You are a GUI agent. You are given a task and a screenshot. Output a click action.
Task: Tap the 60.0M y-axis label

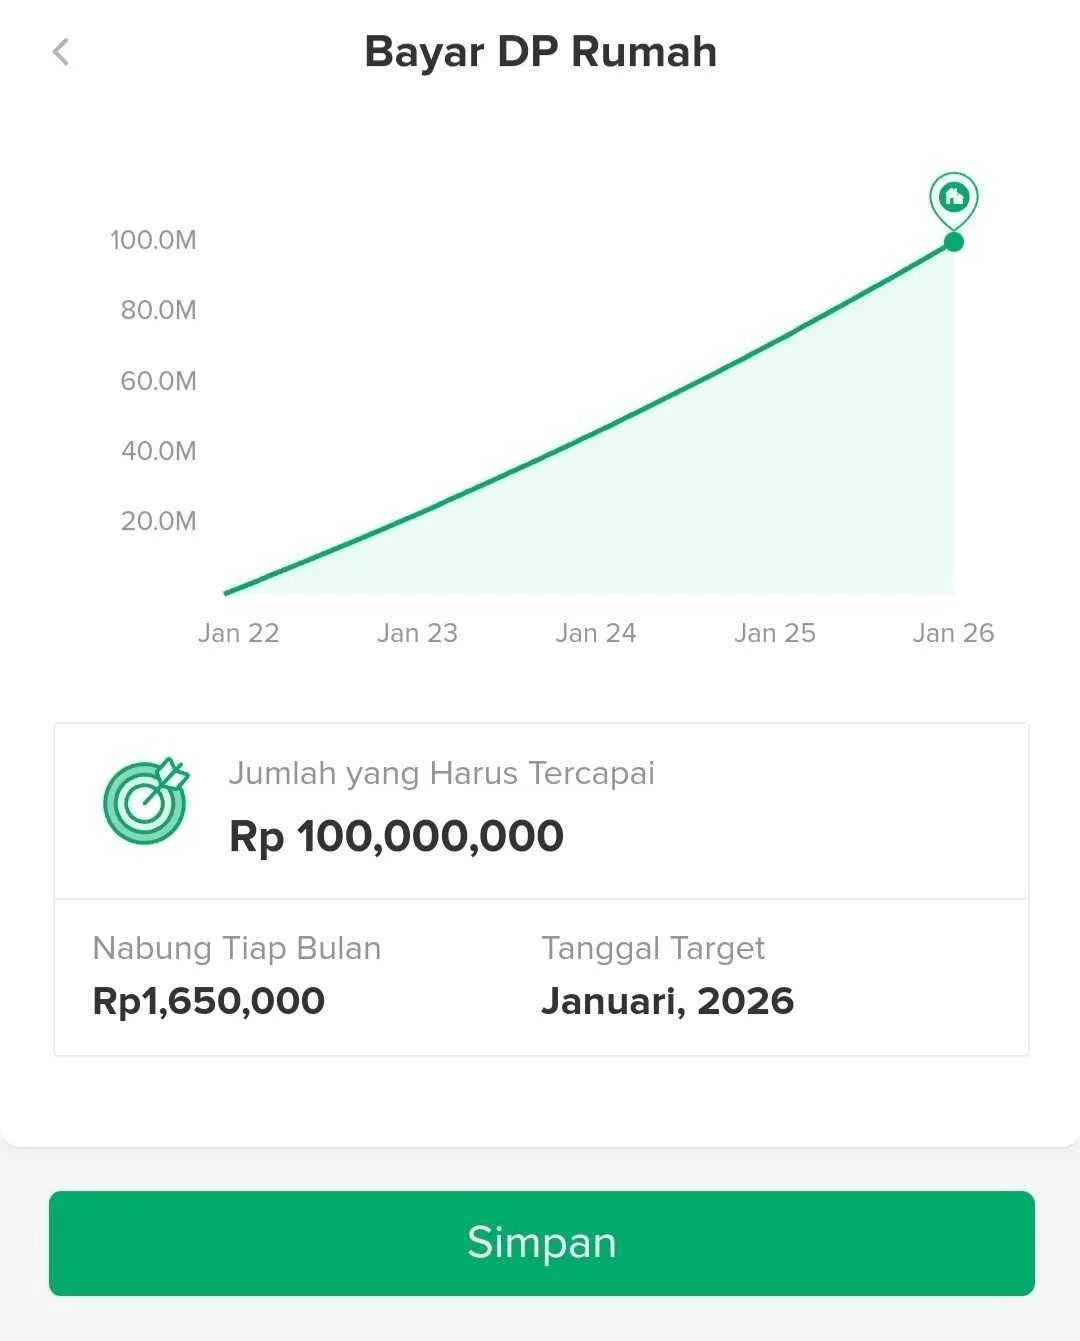pyautogui.click(x=158, y=381)
